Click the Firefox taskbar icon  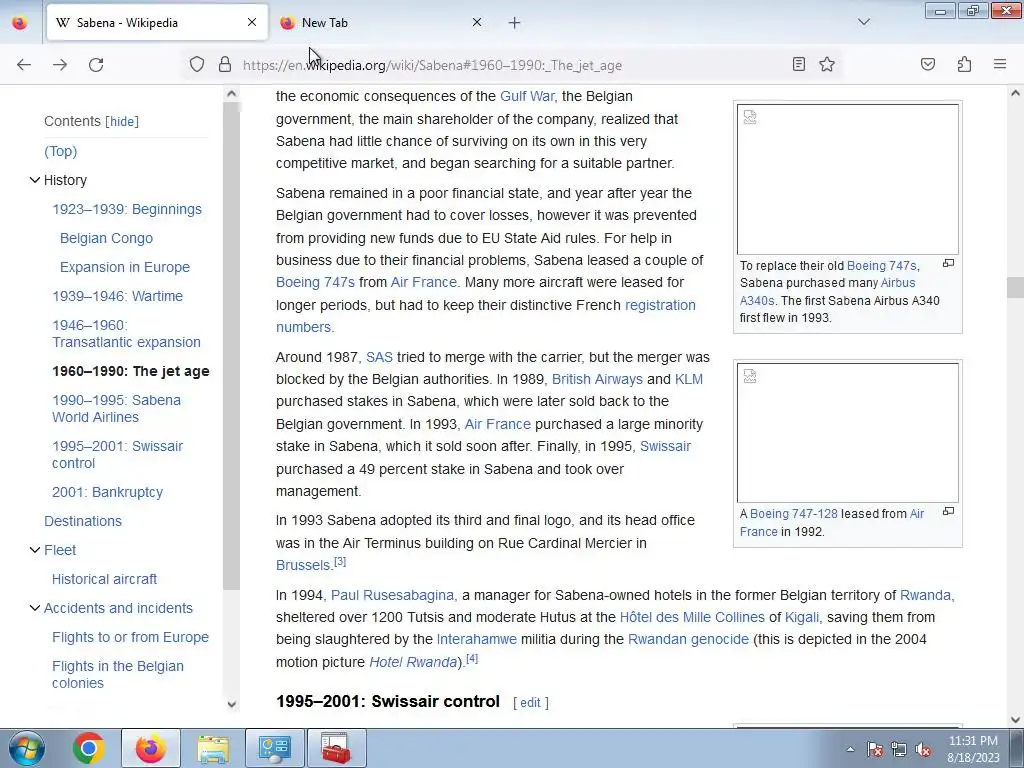pyautogui.click(x=150, y=748)
